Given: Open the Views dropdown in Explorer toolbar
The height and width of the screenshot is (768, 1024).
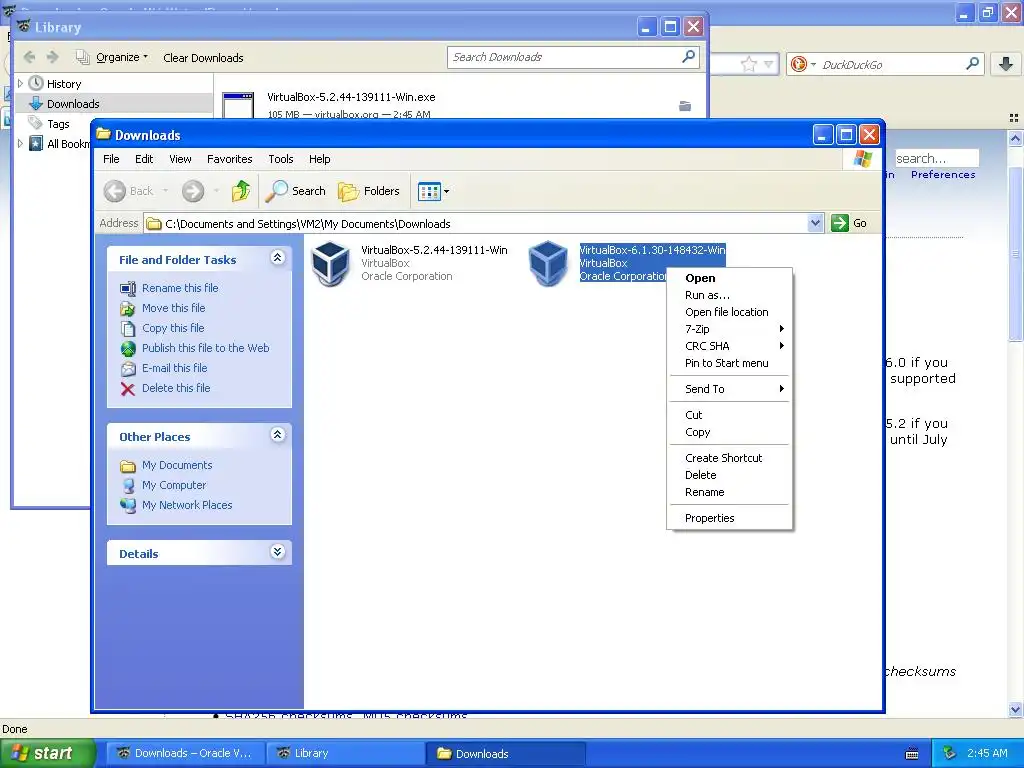Looking at the screenshot, I should pyautogui.click(x=433, y=191).
